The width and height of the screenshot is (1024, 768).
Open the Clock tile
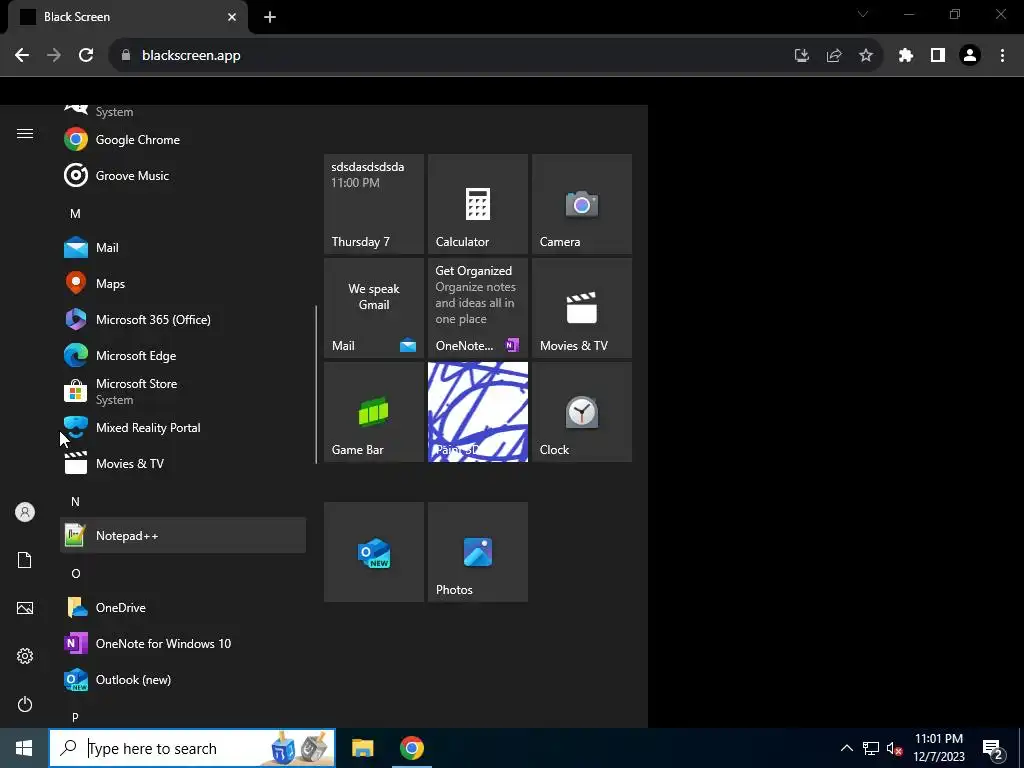pos(582,412)
